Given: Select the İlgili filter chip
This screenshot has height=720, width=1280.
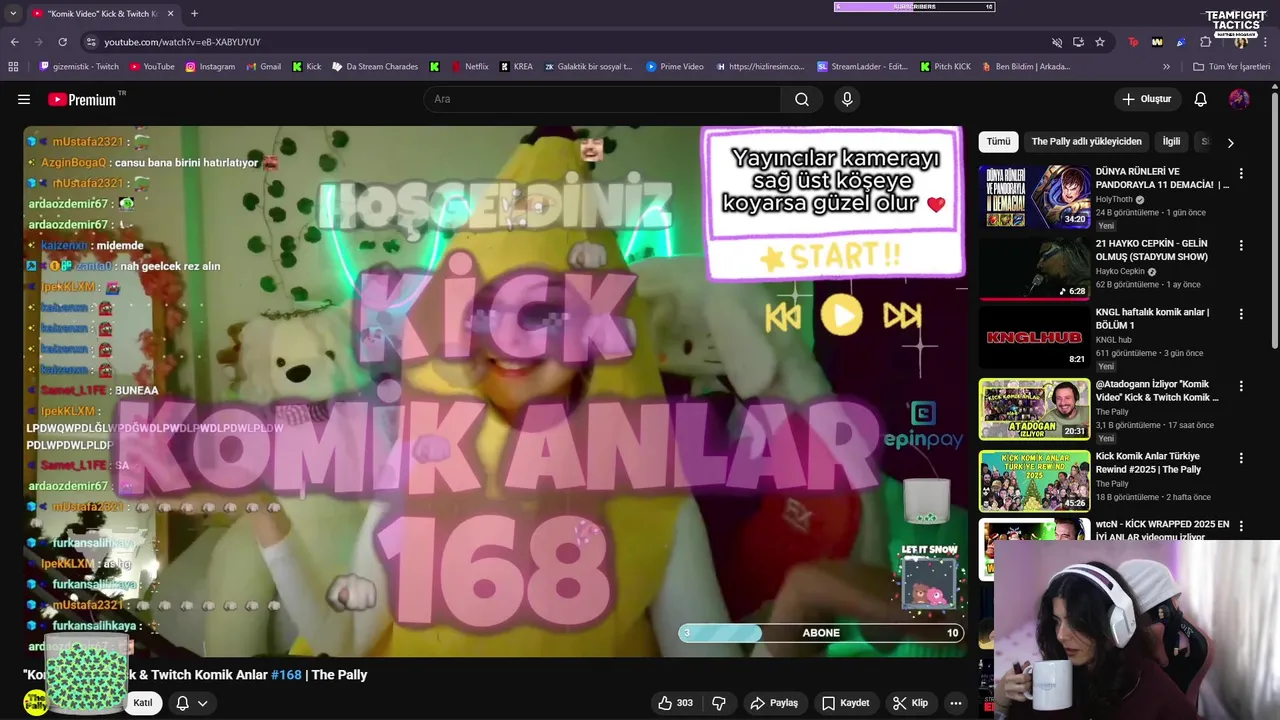Looking at the screenshot, I should (1171, 142).
